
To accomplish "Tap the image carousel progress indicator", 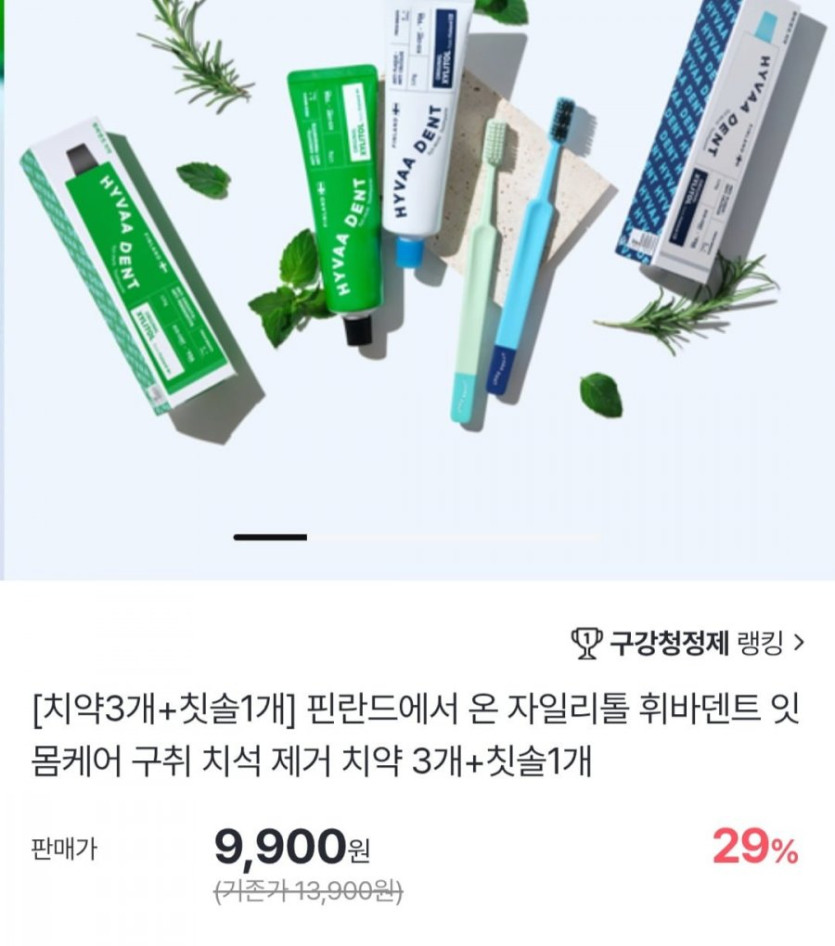I will click(417, 536).
